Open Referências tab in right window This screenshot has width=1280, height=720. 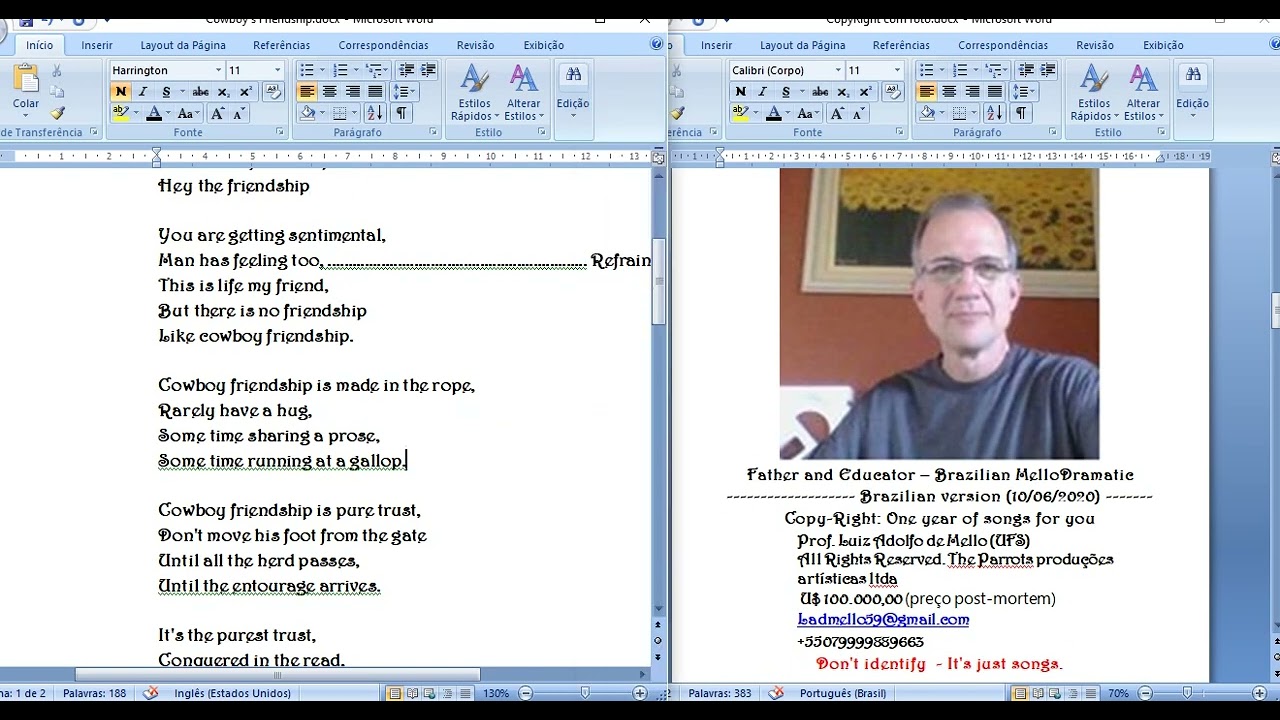click(x=901, y=45)
